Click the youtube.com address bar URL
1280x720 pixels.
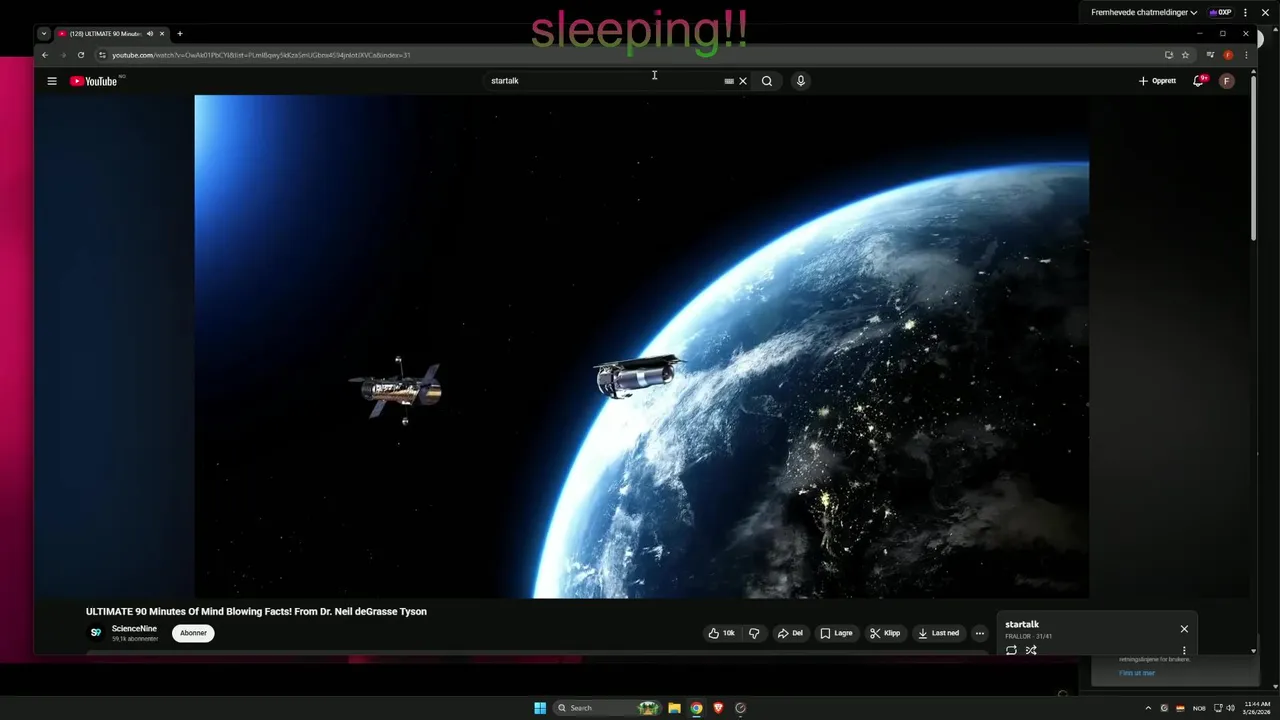click(261, 55)
